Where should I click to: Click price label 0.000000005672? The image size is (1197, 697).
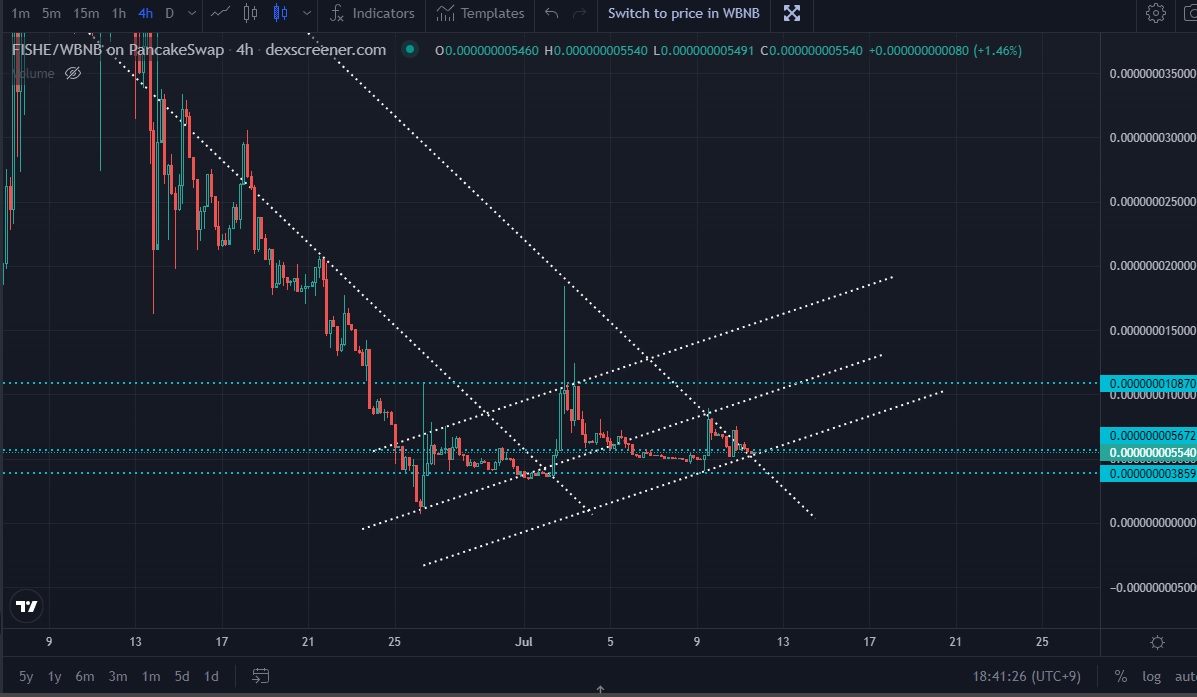(1148, 435)
